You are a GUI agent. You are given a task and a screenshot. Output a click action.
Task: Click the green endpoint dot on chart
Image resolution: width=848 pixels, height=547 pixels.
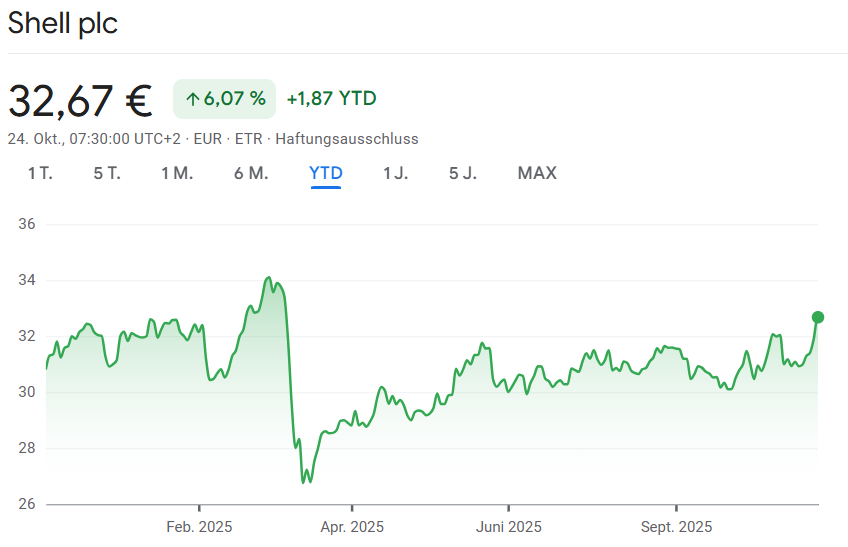(818, 317)
